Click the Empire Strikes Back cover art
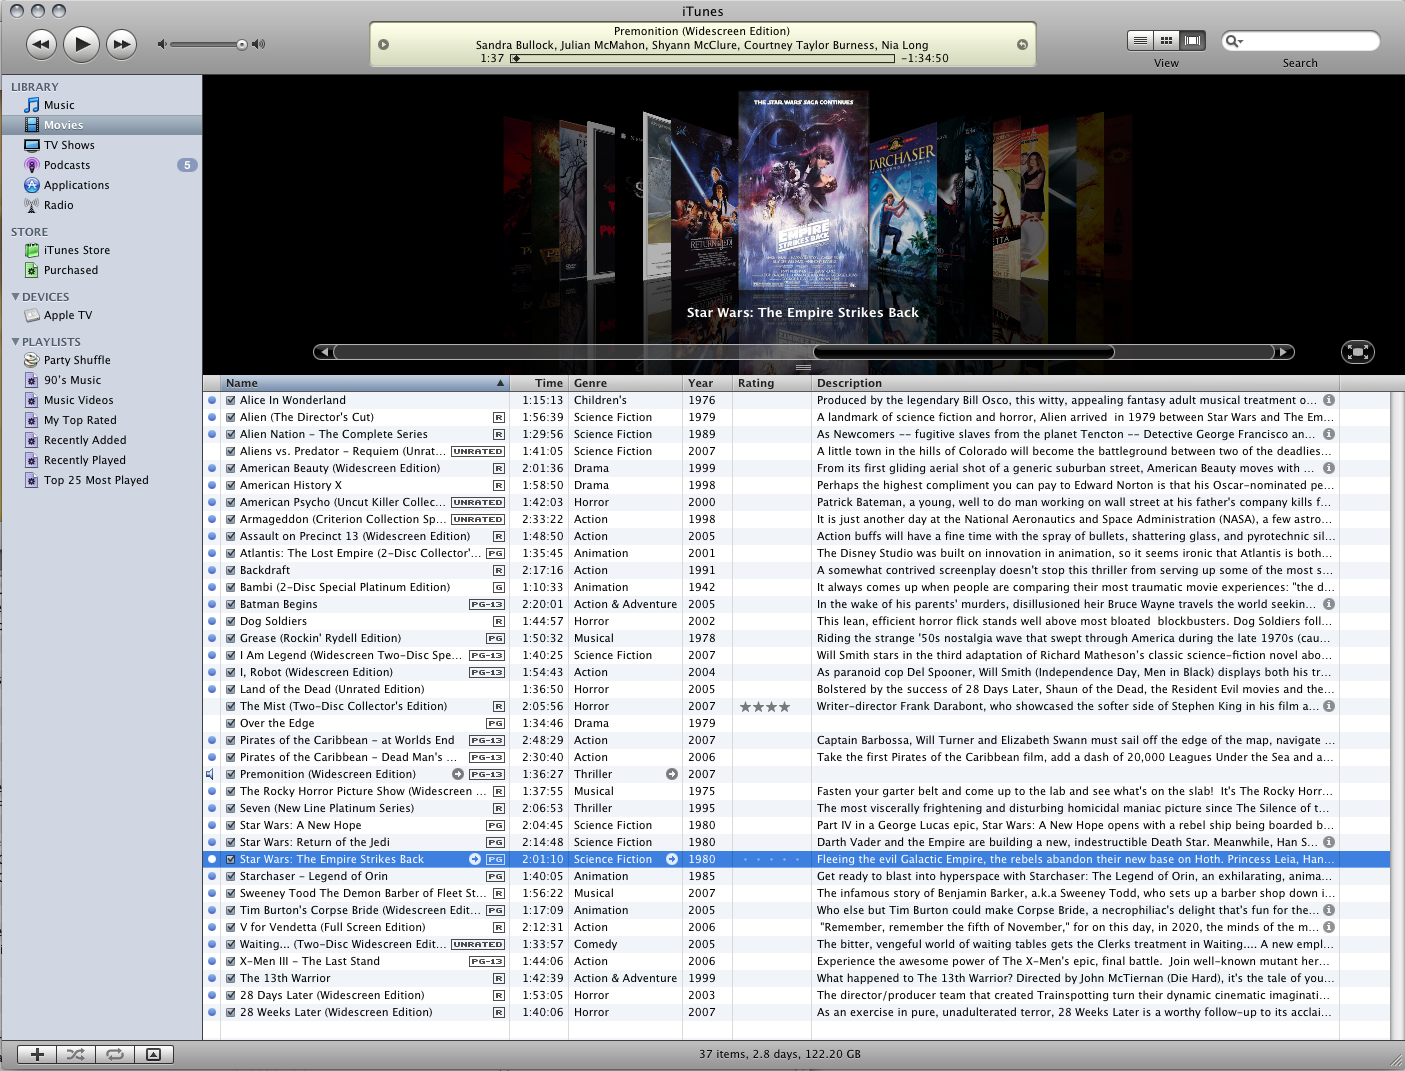Screen dimensions: 1405x1071 tap(804, 190)
